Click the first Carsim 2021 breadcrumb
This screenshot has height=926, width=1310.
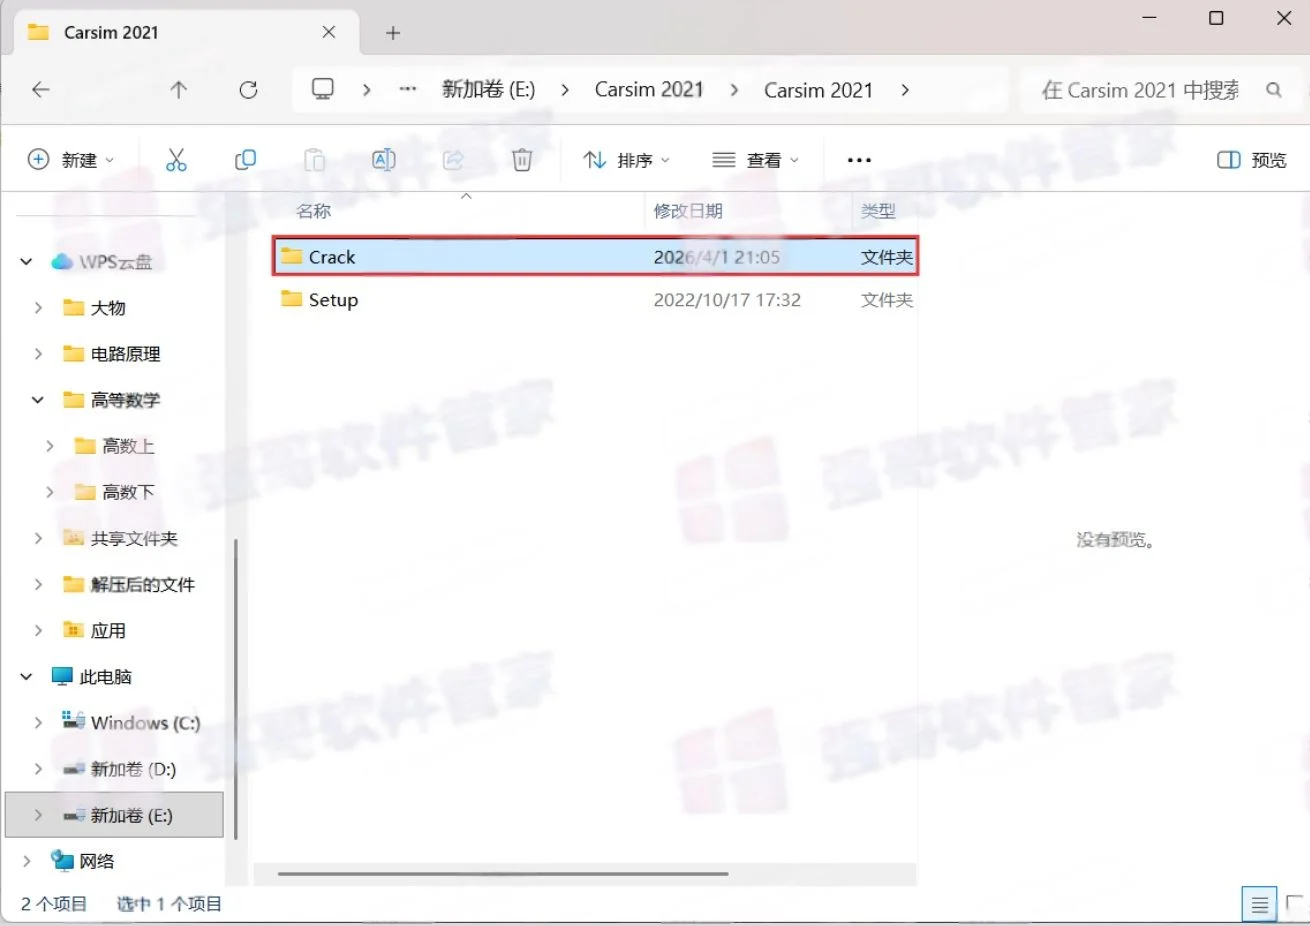pos(649,90)
